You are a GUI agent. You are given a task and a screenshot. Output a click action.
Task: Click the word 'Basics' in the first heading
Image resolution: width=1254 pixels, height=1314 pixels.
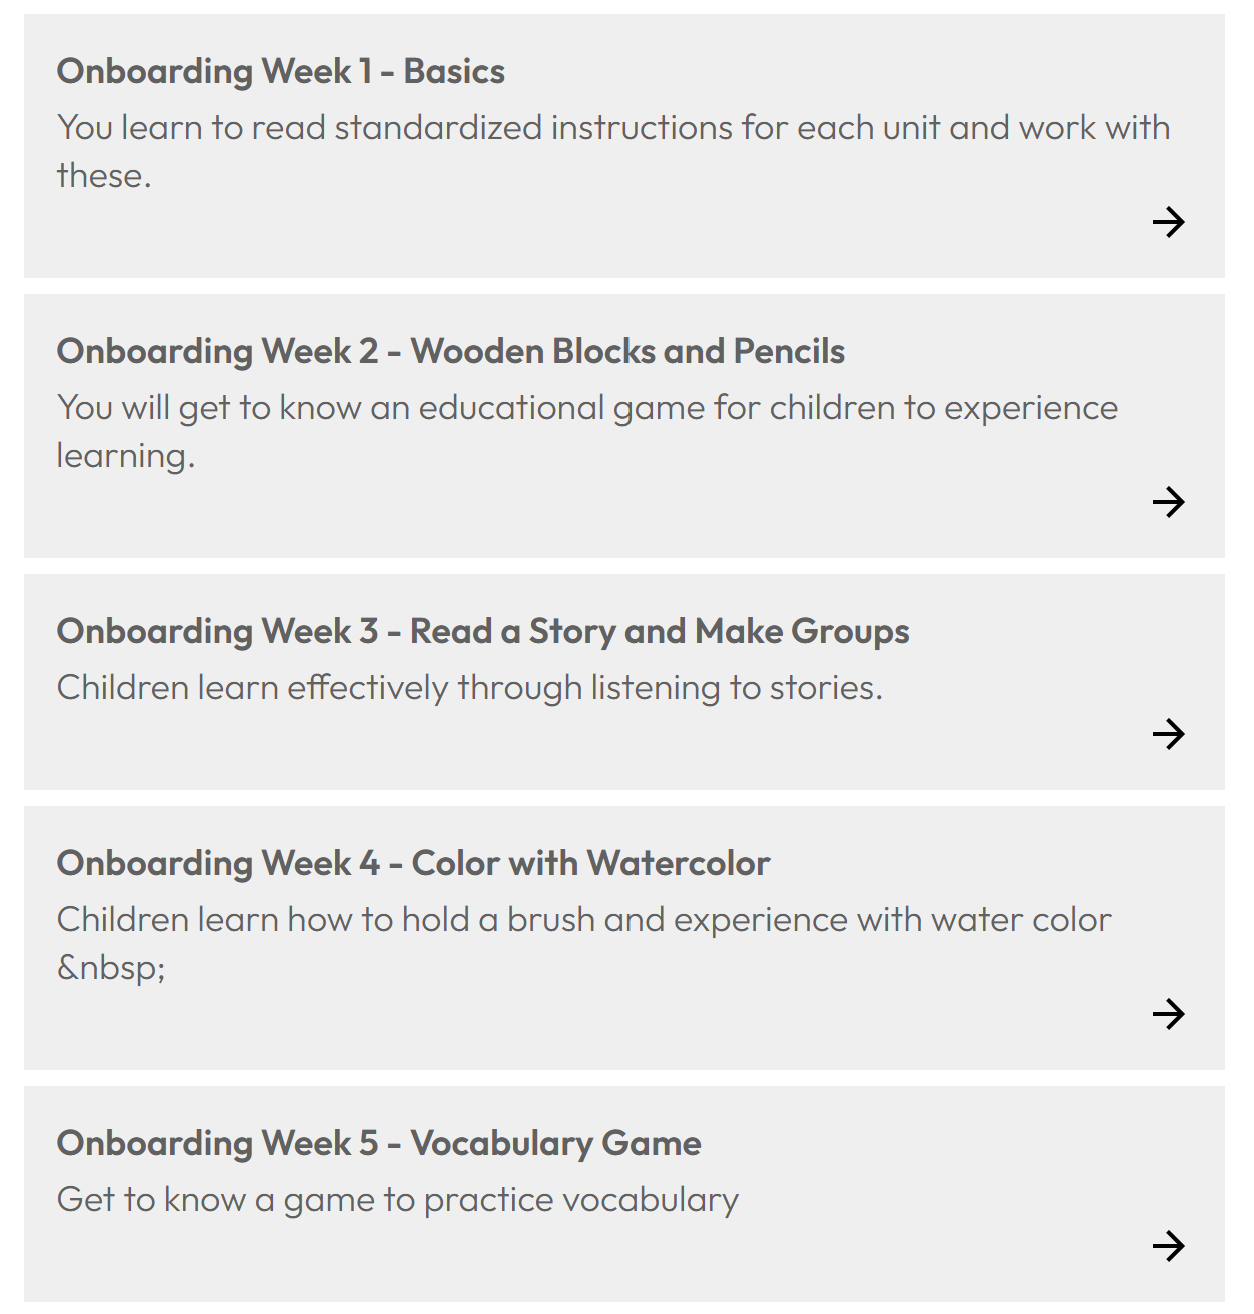coord(454,72)
